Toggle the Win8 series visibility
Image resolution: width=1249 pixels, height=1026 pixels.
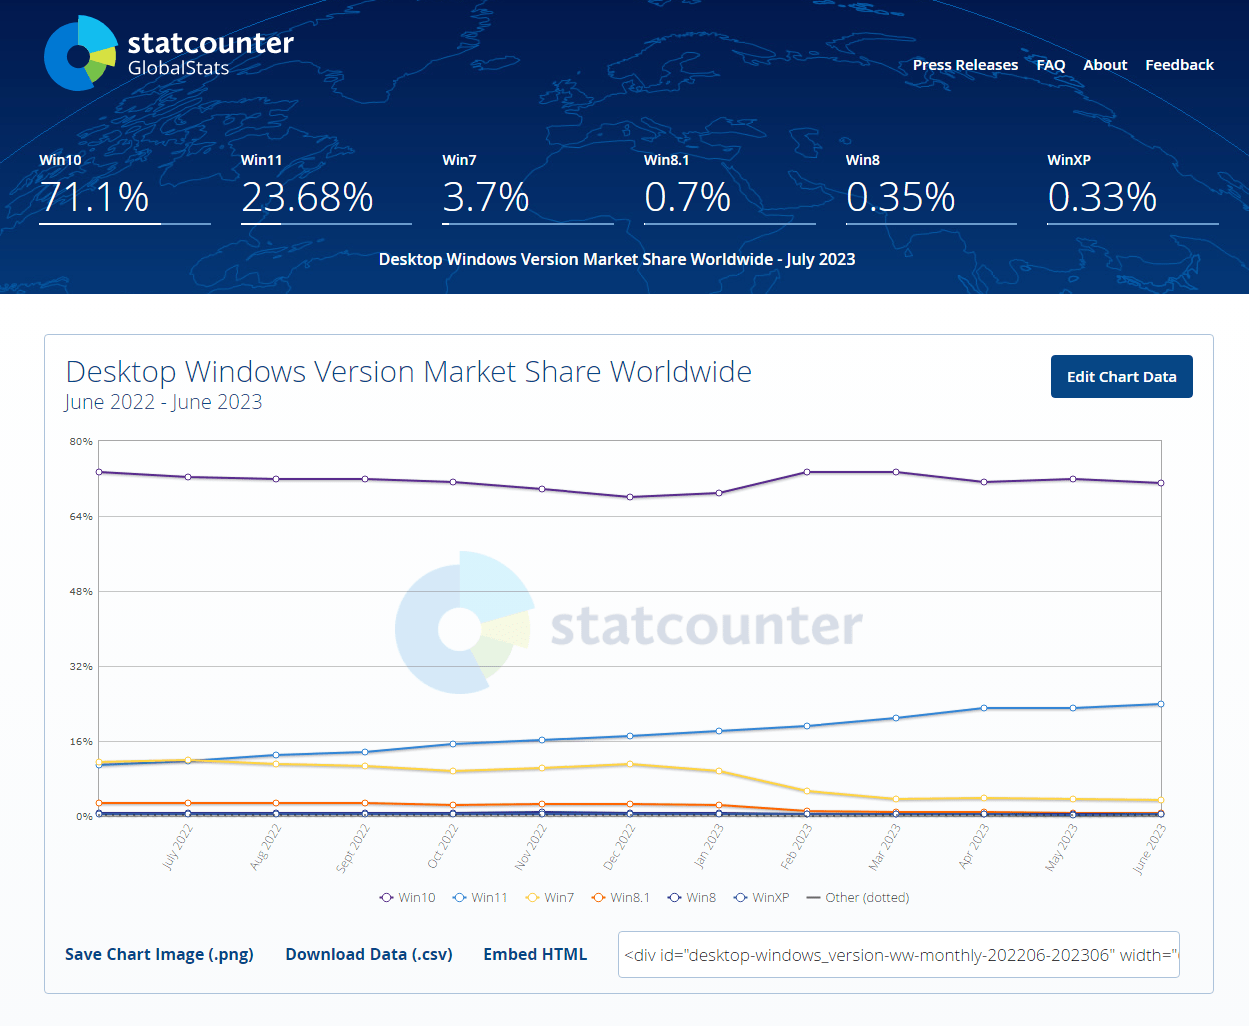click(673, 897)
